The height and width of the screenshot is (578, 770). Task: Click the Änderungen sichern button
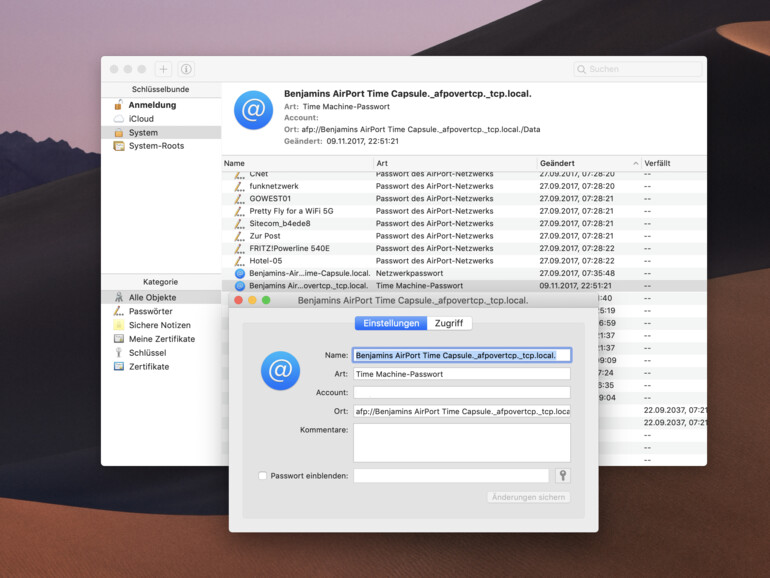(x=529, y=497)
